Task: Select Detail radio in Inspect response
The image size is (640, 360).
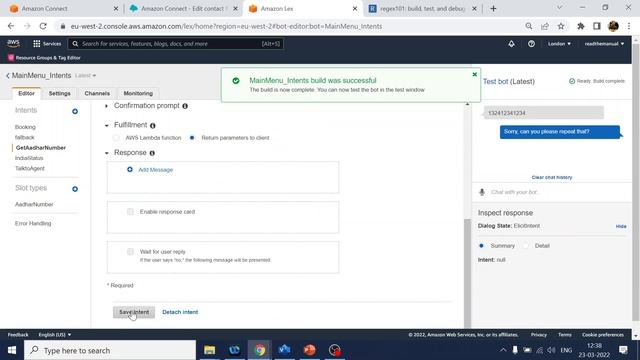Action: pos(526,246)
